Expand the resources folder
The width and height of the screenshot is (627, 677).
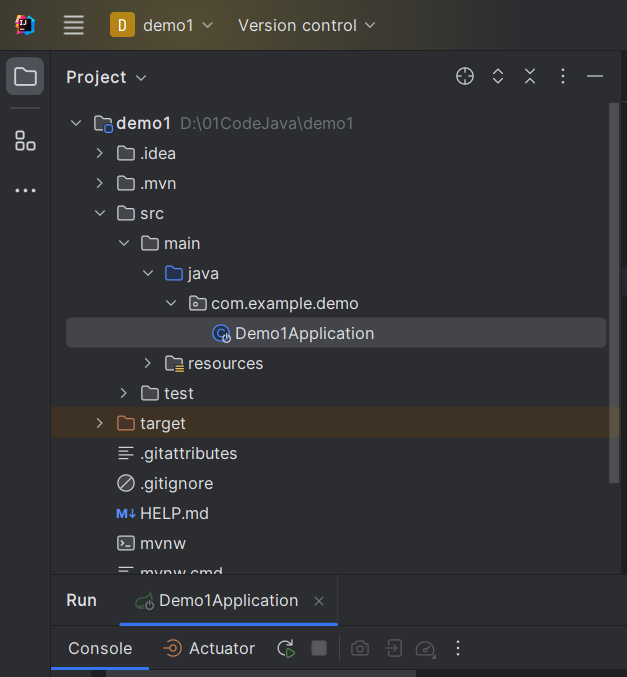coord(148,363)
